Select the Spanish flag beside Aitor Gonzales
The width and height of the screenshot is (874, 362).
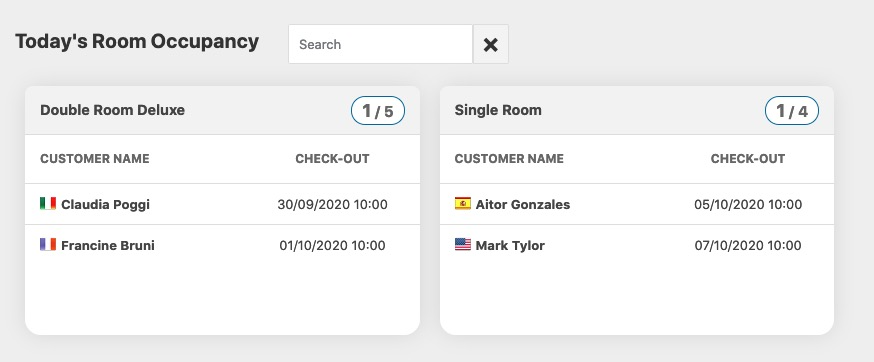point(463,204)
